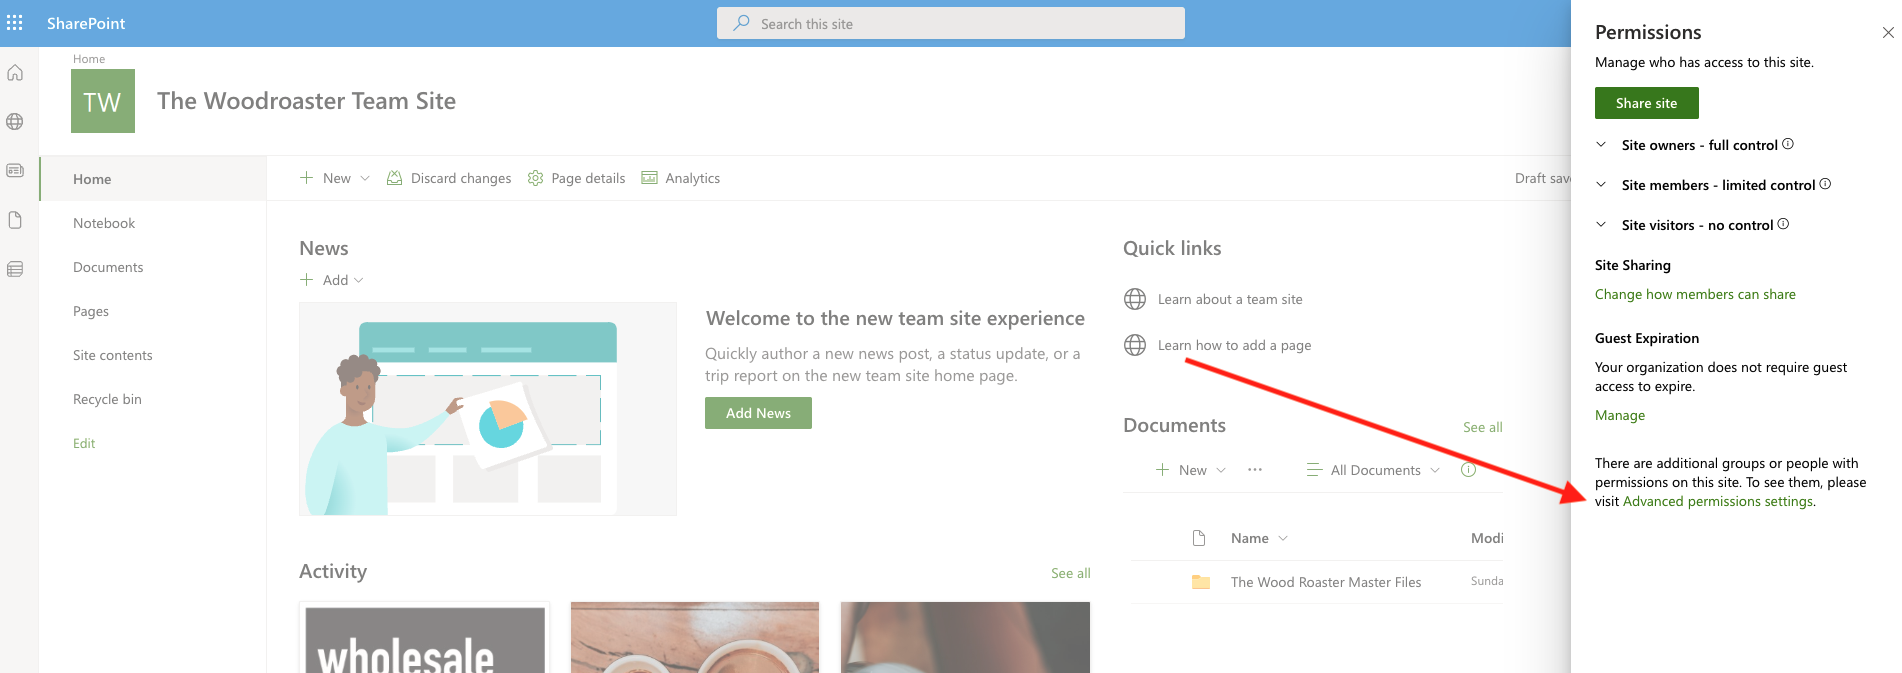
Task: Click See all next to Documents
Action: point(1482,427)
